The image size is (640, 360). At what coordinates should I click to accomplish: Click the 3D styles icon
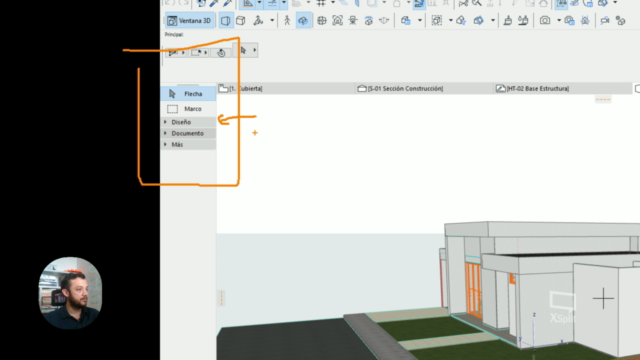(405, 20)
